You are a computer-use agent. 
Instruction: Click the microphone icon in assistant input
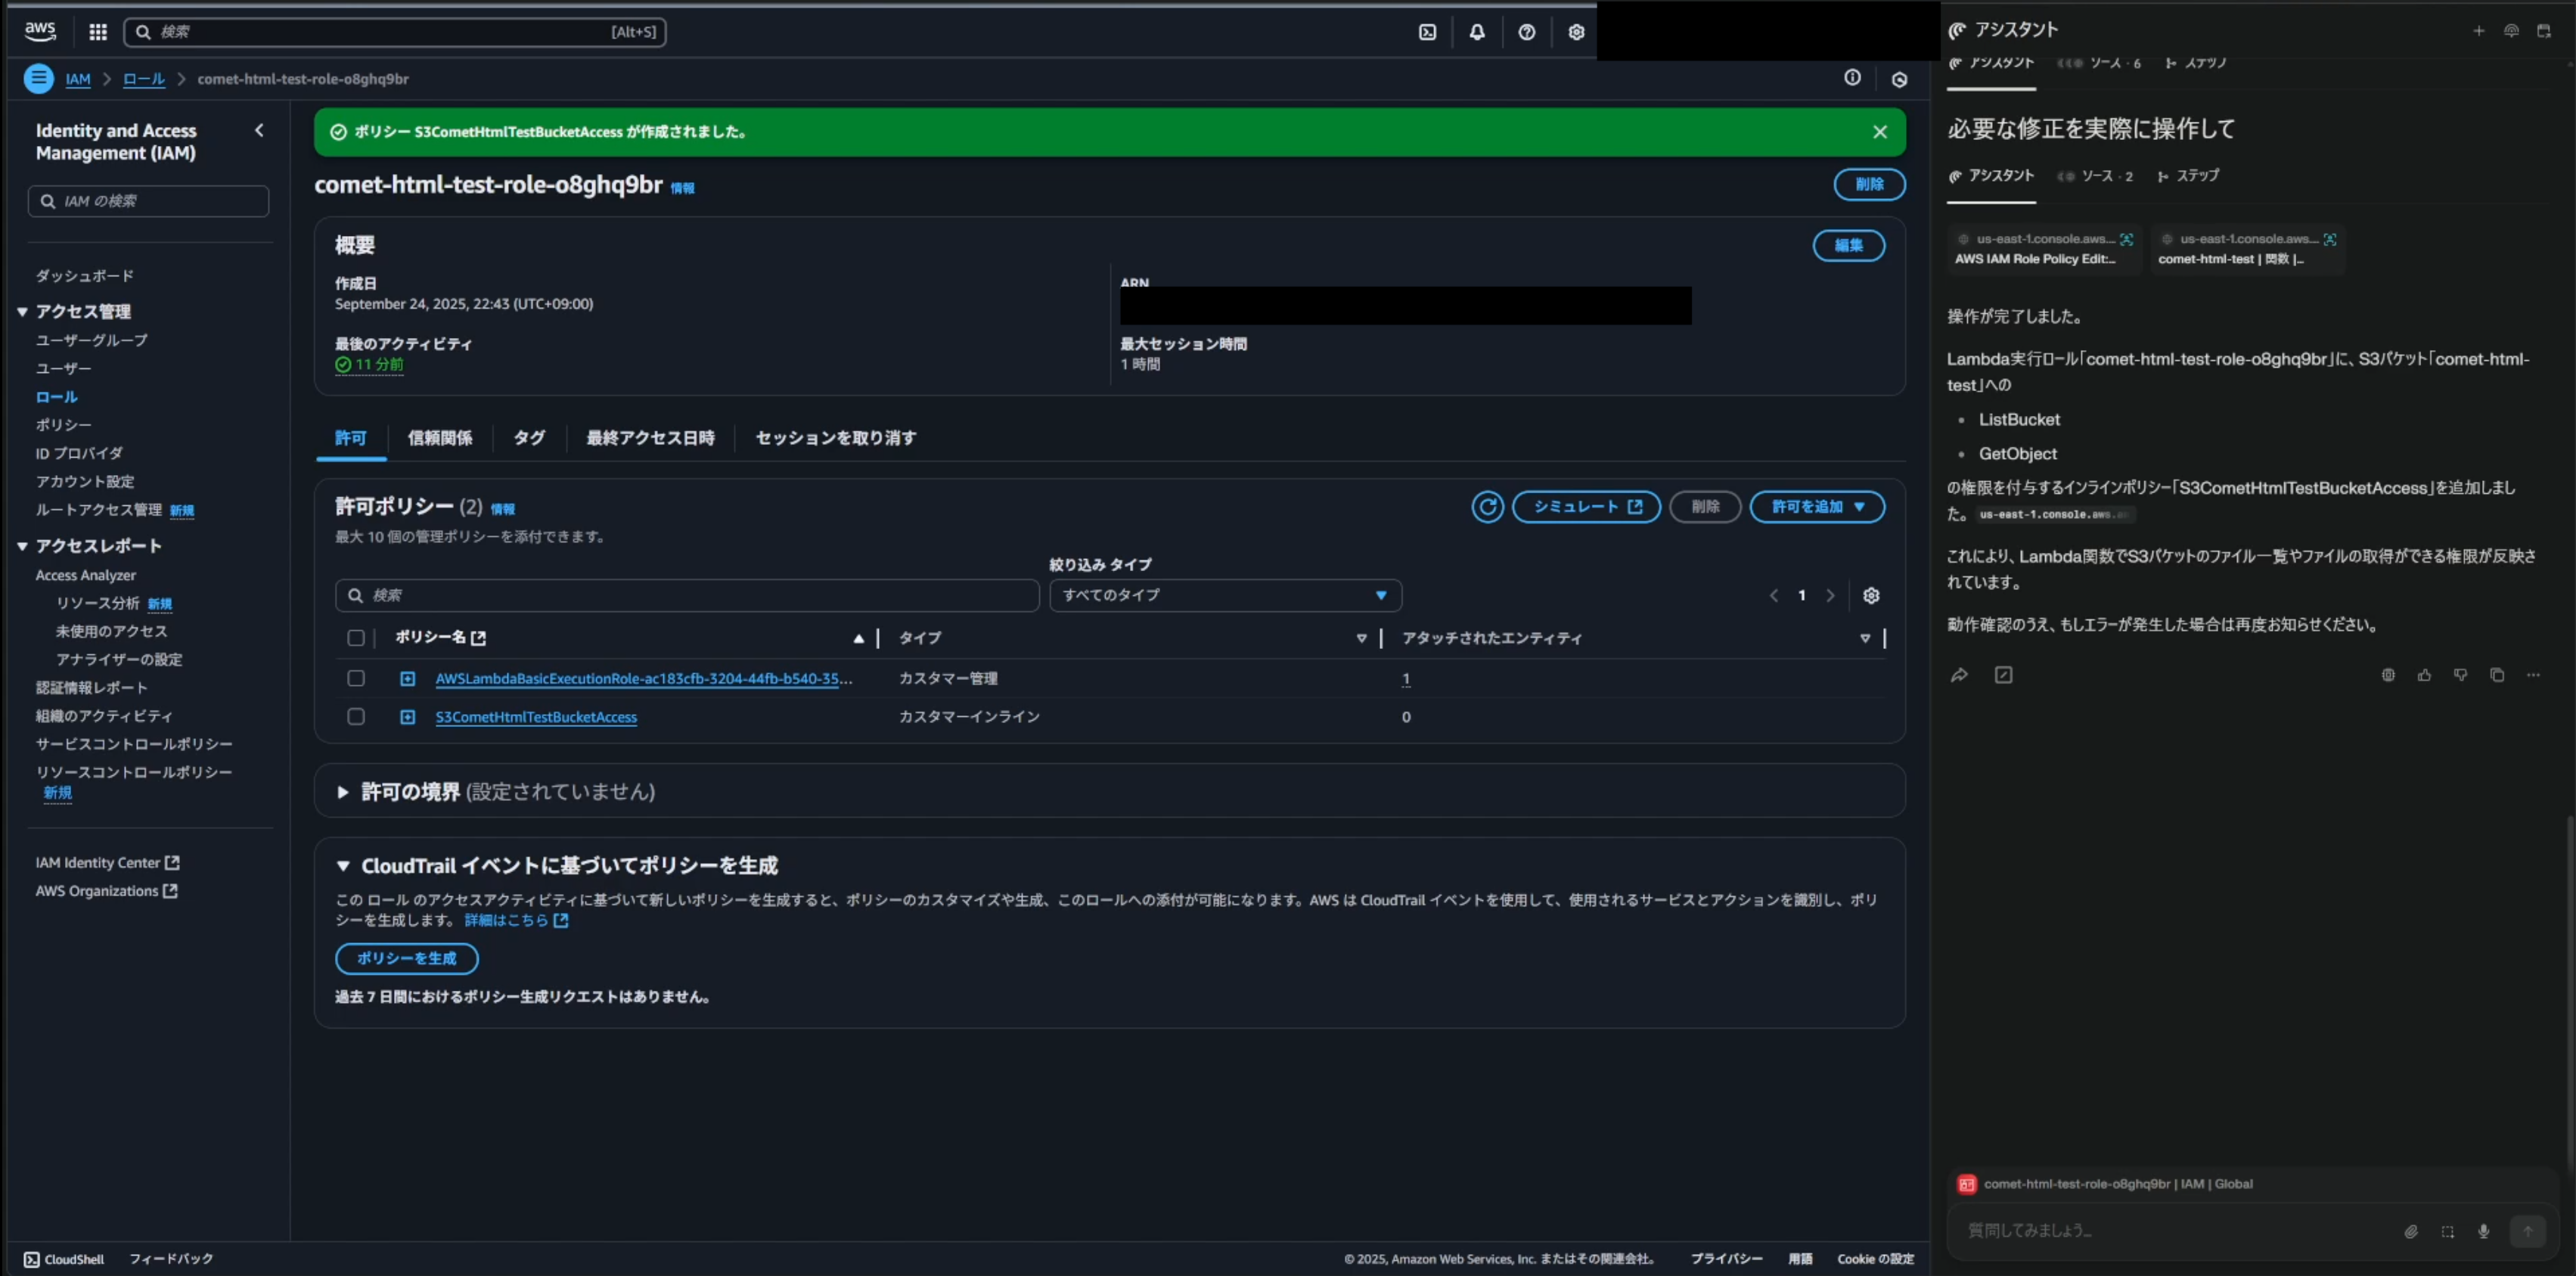tap(2483, 1231)
